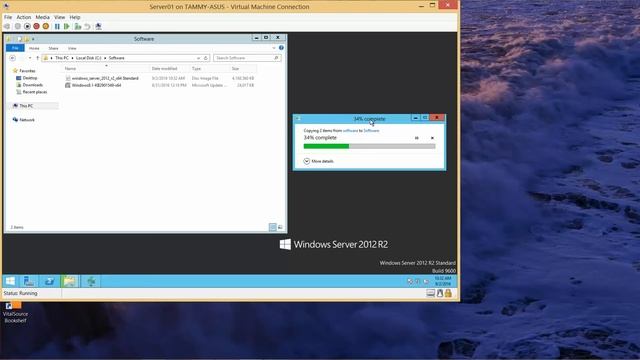Refresh the Software folder view
This screenshot has width=640, height=360.
[x=206, y=58]
